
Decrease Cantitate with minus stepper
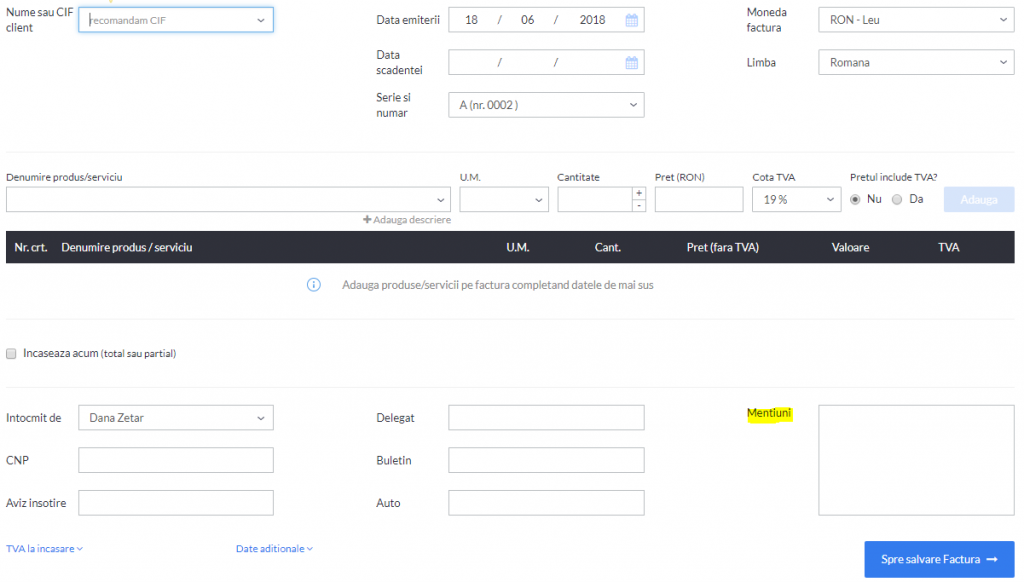639,206
